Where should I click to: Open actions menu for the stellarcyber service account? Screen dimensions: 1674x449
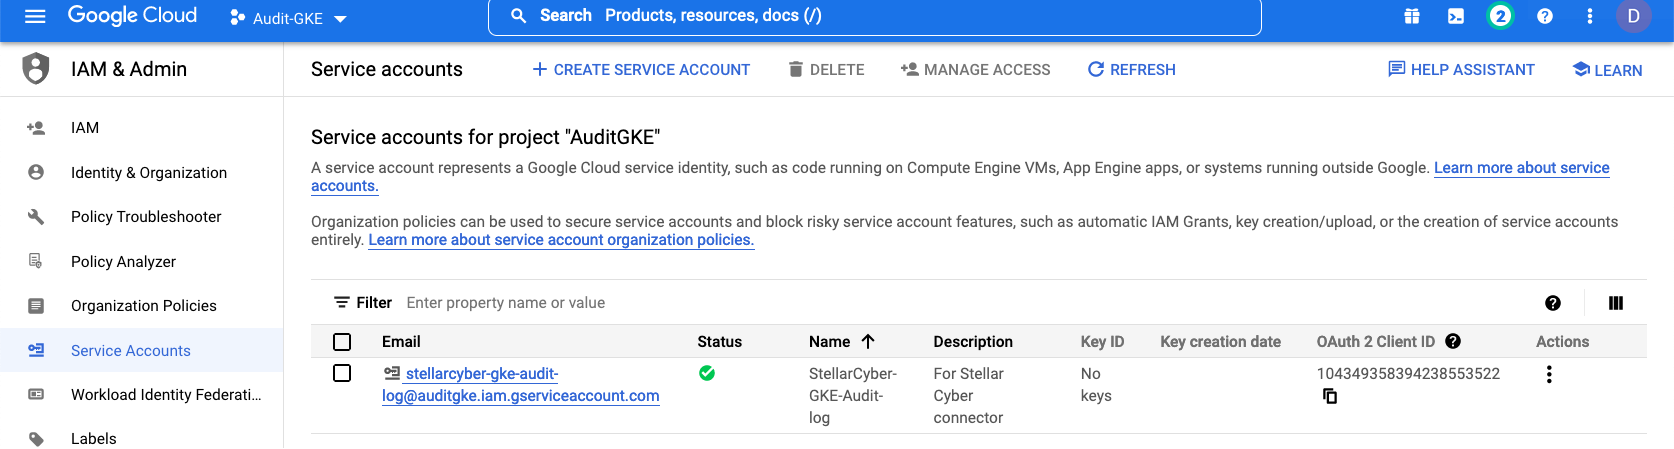point(1549,375)
